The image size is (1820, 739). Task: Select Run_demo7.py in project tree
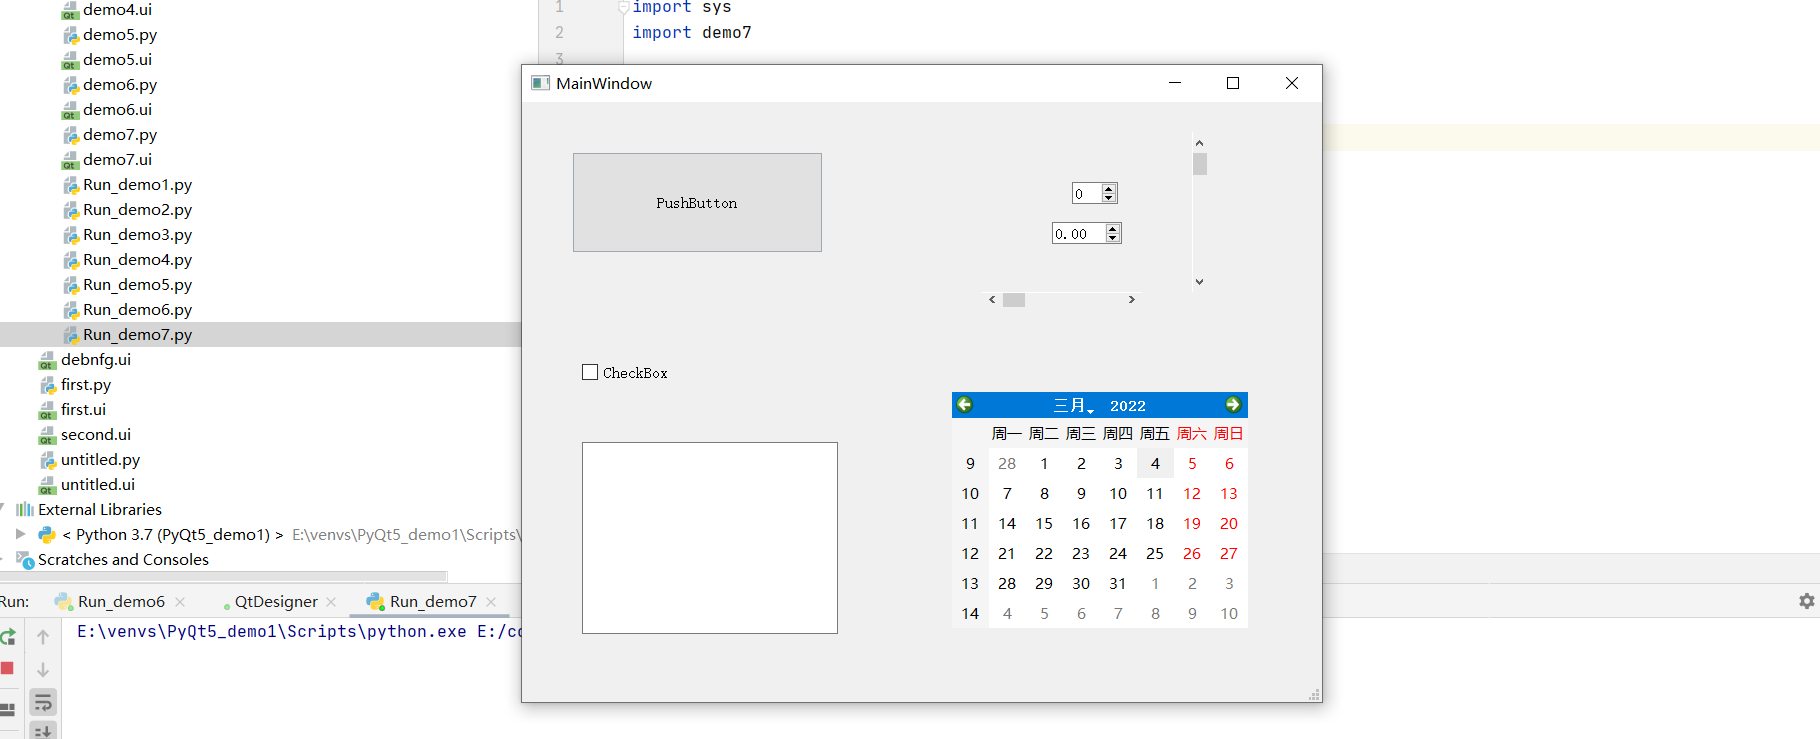pyautogui.click(x=138, y=334)
